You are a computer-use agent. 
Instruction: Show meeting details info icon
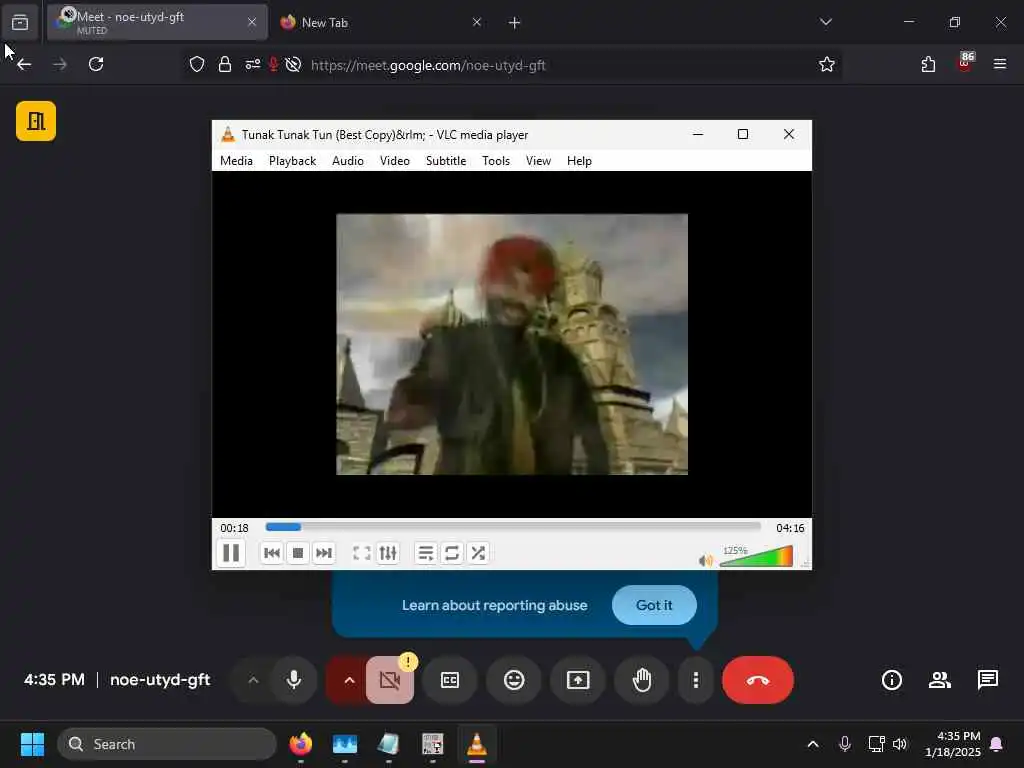point(891,680)
